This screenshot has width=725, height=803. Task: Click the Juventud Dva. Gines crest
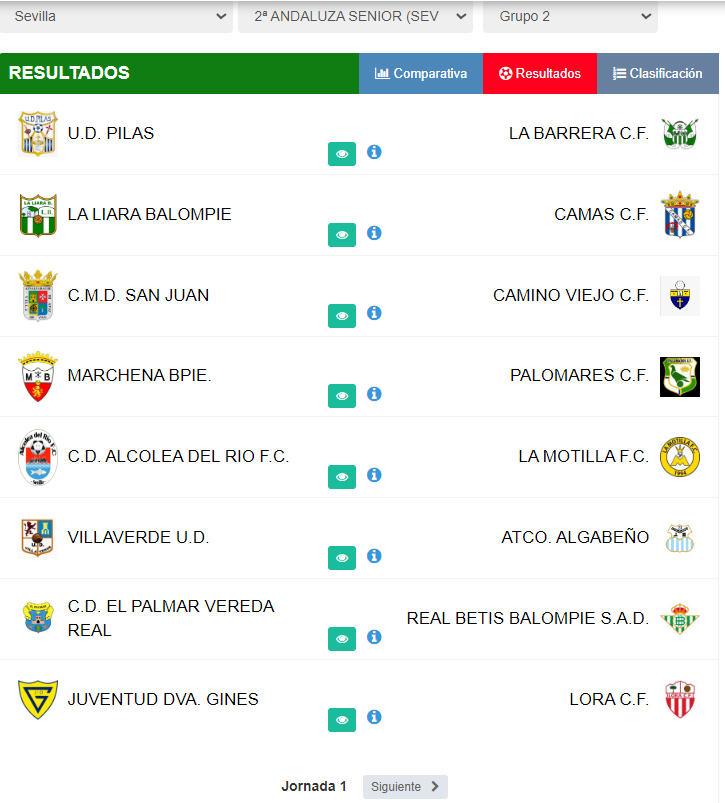pyautogui.click(x=38, y=699)
